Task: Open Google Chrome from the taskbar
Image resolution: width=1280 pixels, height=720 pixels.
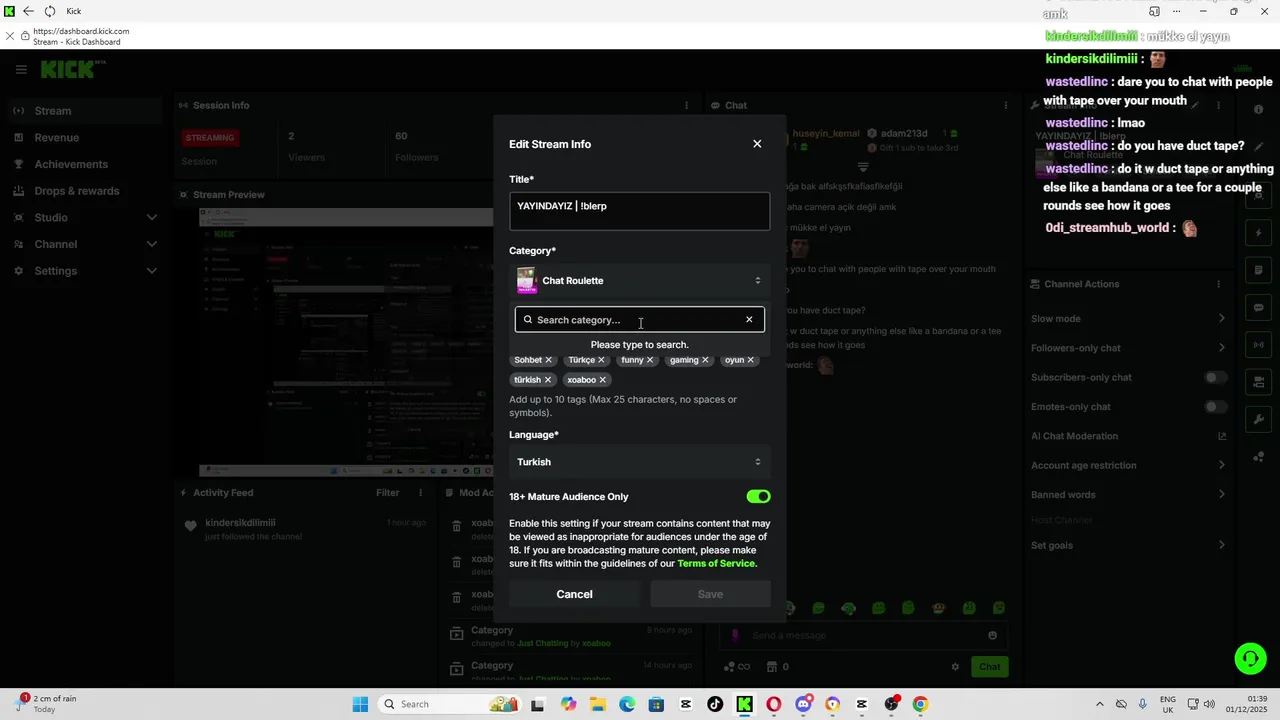Action: pos(920,704)
